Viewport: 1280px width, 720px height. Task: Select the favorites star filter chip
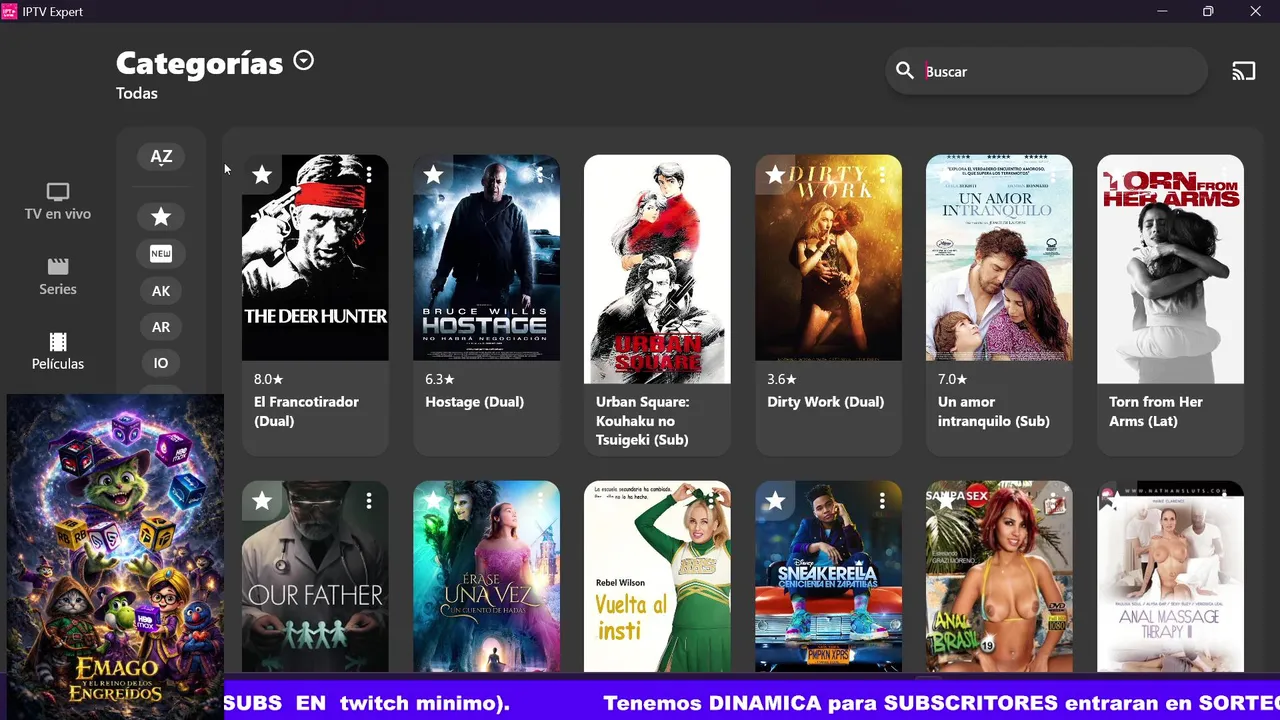pos(161,216)
